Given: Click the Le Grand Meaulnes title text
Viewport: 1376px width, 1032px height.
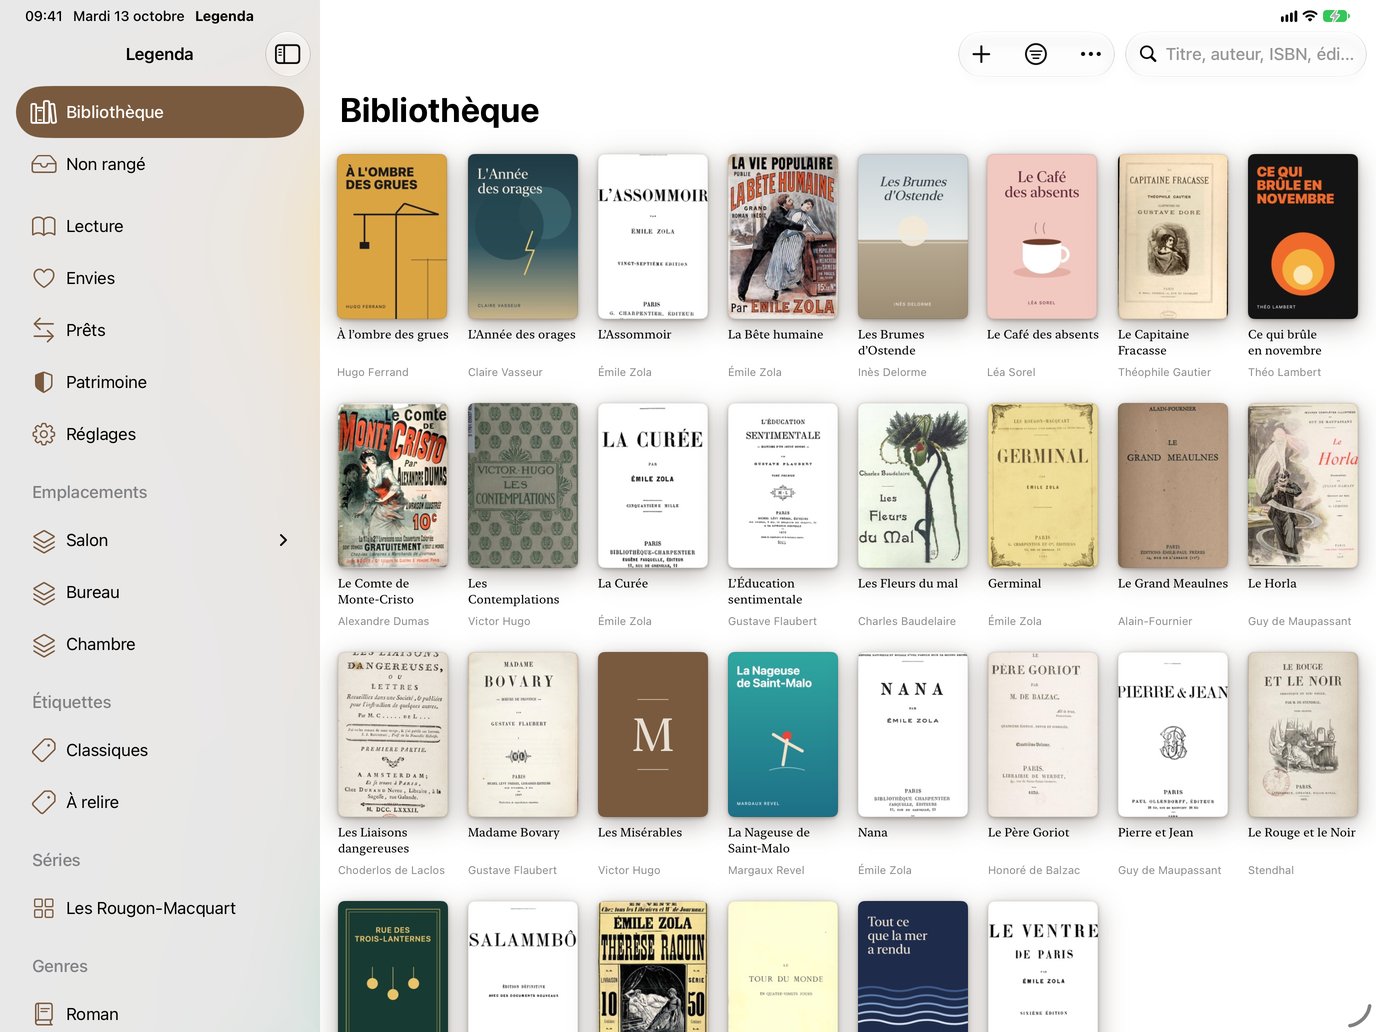Looking at the screenshot, I should coord(1173,583).
